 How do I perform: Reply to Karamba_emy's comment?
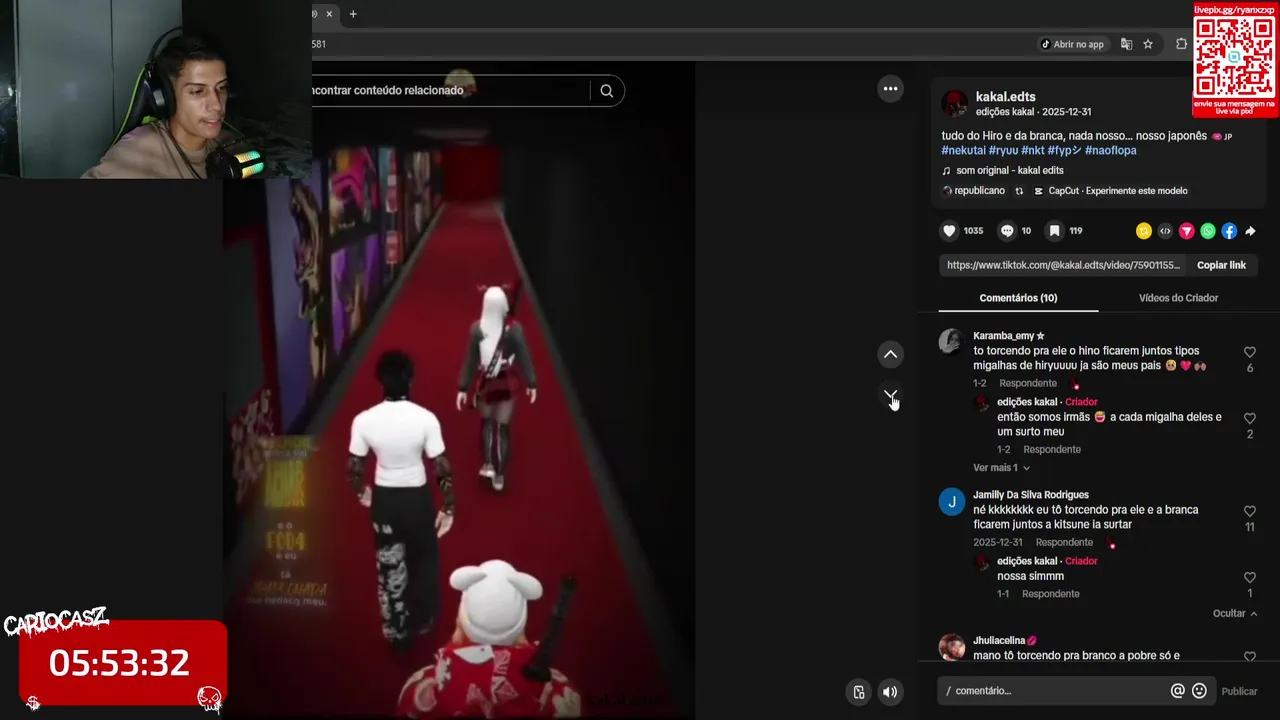(1028, 383)
